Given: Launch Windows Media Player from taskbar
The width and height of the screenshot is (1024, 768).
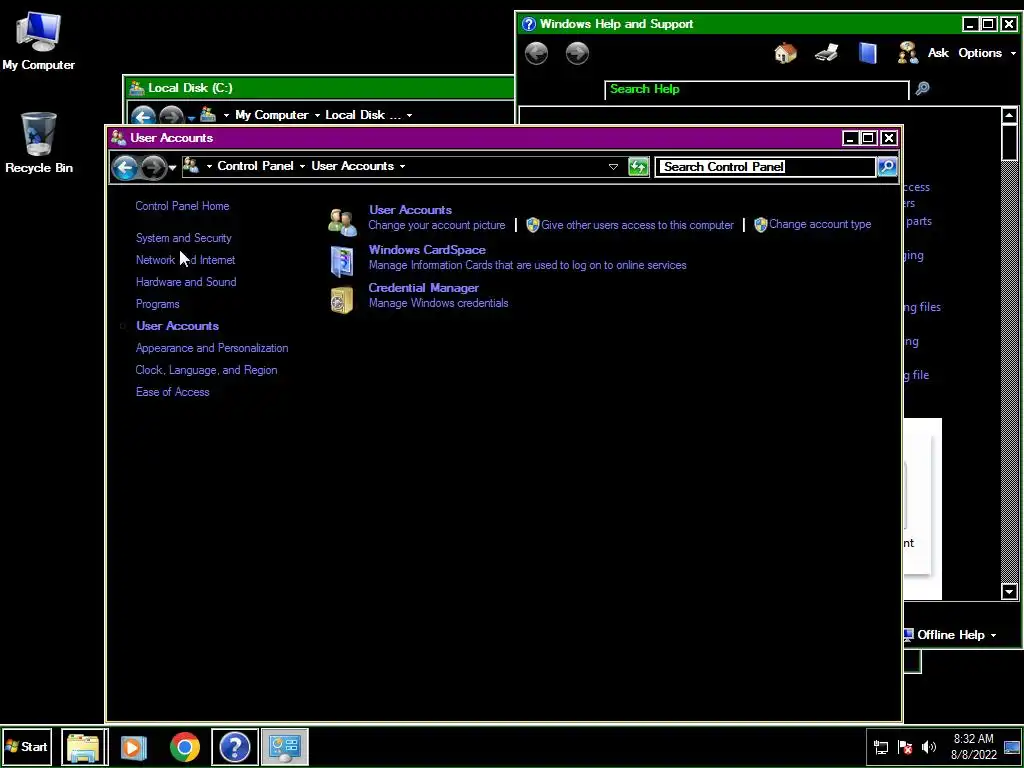Looking at the screenshot, I should click(134, 747).
